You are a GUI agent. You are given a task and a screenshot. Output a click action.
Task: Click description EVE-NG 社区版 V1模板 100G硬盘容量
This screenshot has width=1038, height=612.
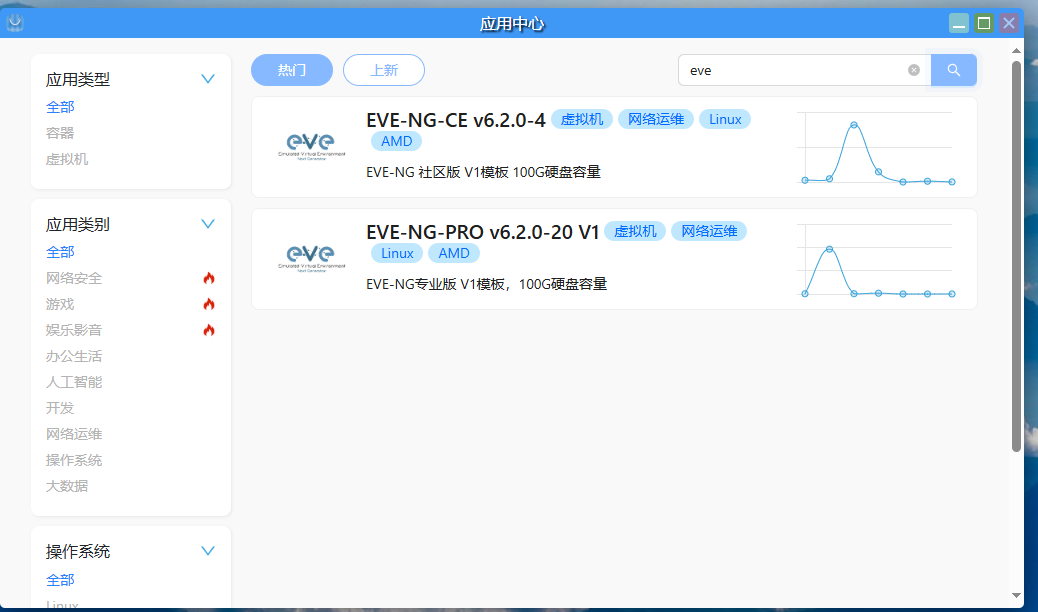[483, 172]
